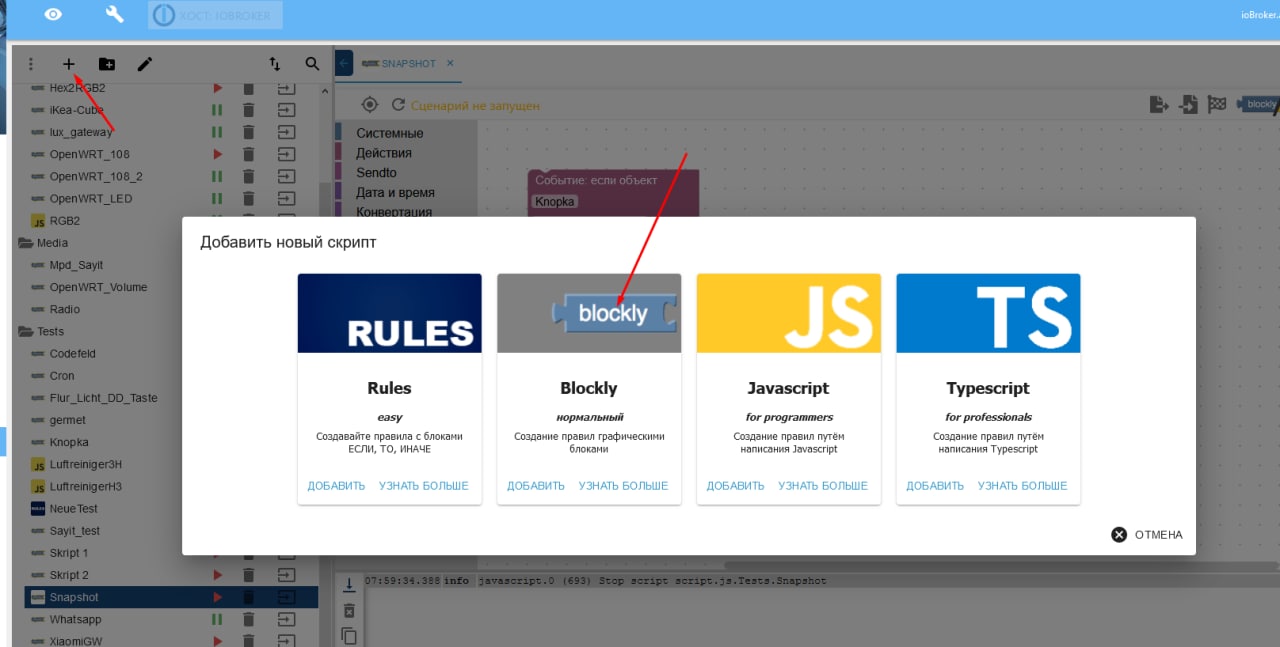Screen dimensions: 1280x647
Task: Pause the iKea-Cube script
Action: pyautogui.click(x=216, y=110)
